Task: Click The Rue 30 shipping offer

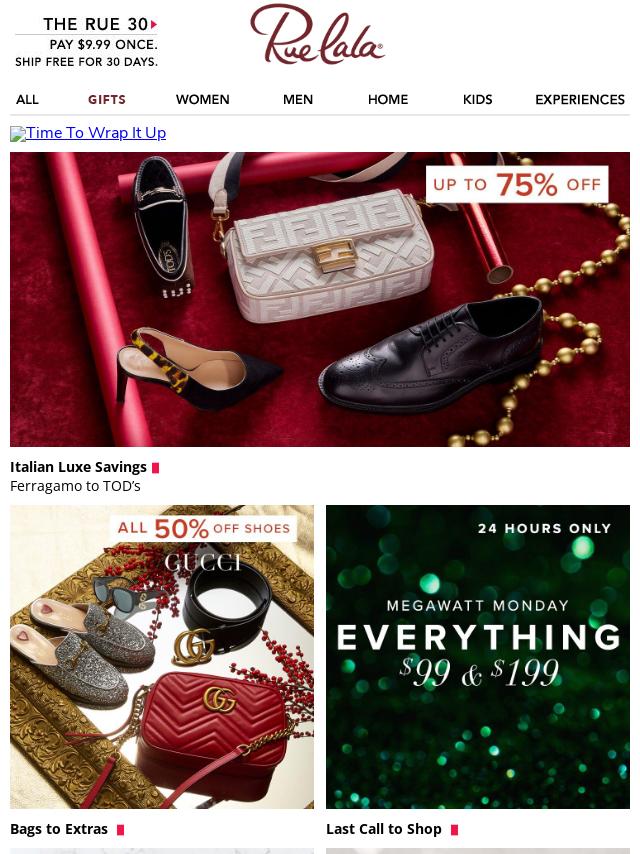Action: click(87, 42)
